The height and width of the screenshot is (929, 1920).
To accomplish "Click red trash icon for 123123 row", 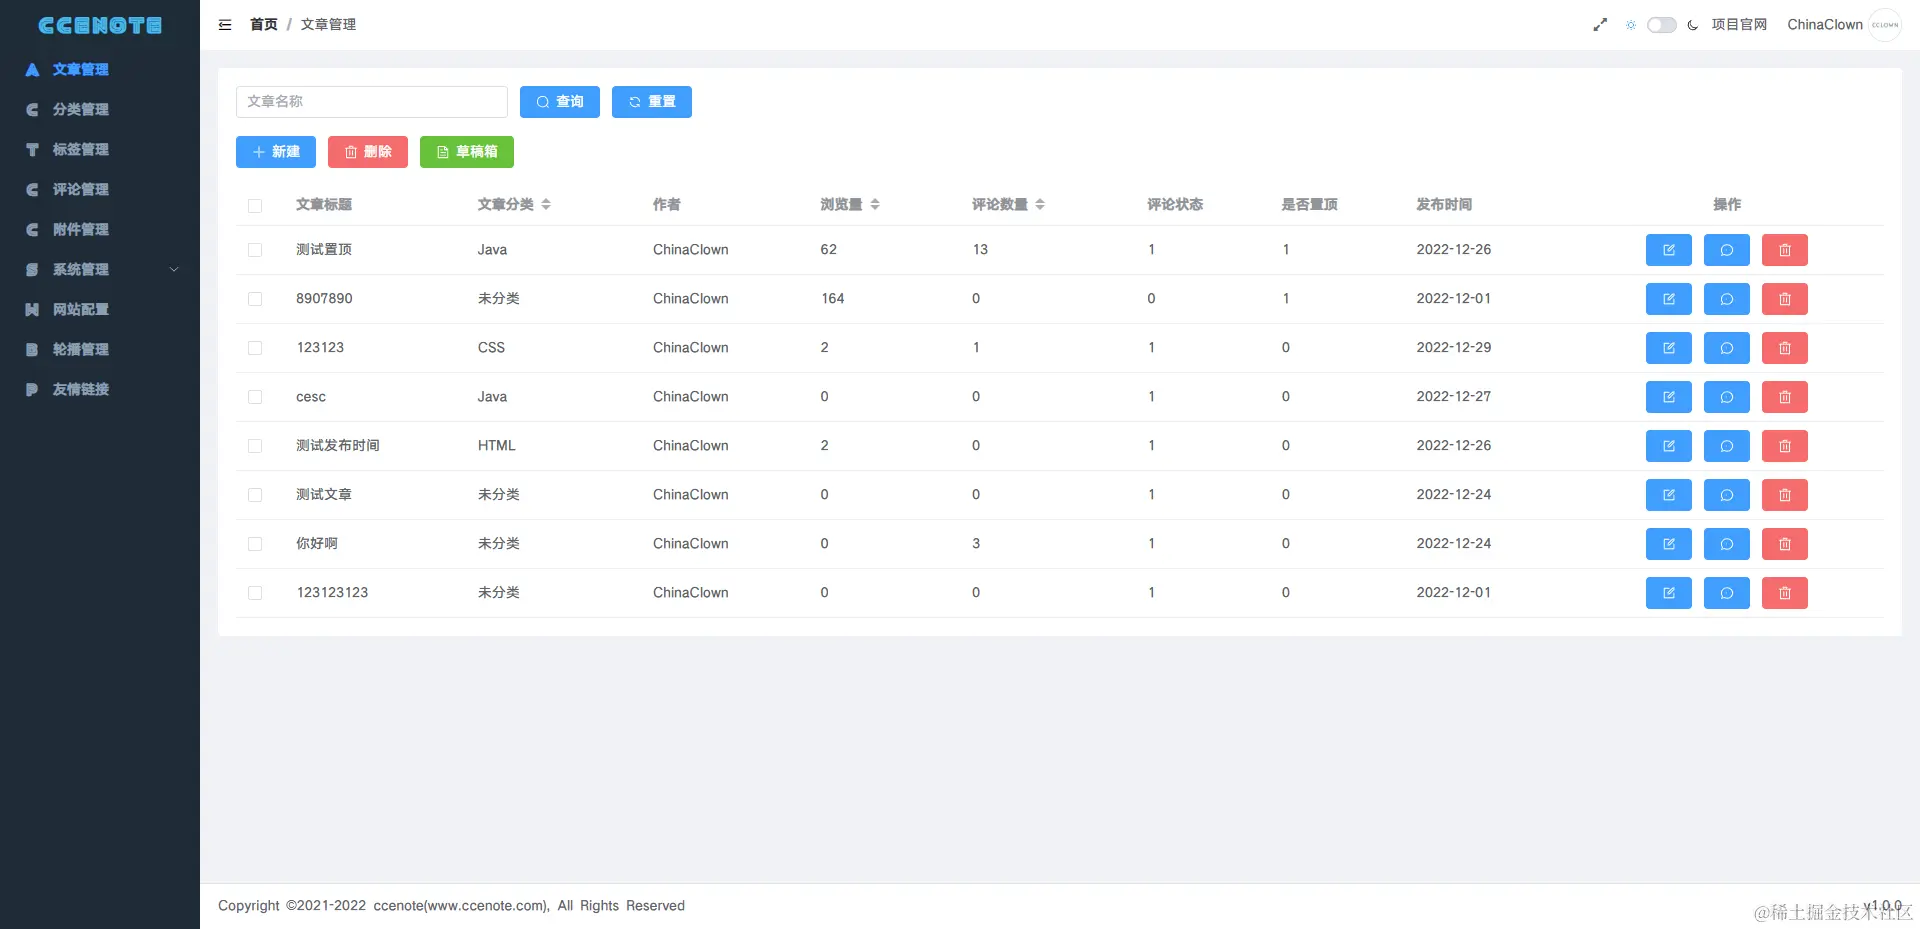I will tap(1785, 348).
